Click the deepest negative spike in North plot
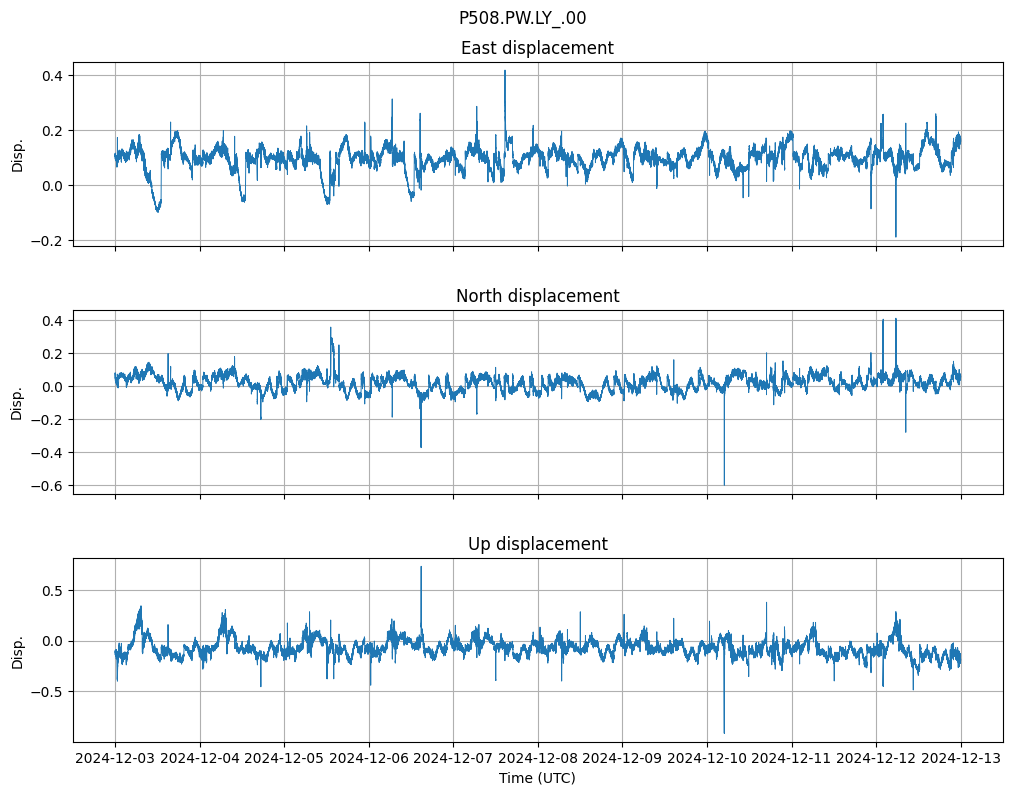 click(x=724, y=483)
